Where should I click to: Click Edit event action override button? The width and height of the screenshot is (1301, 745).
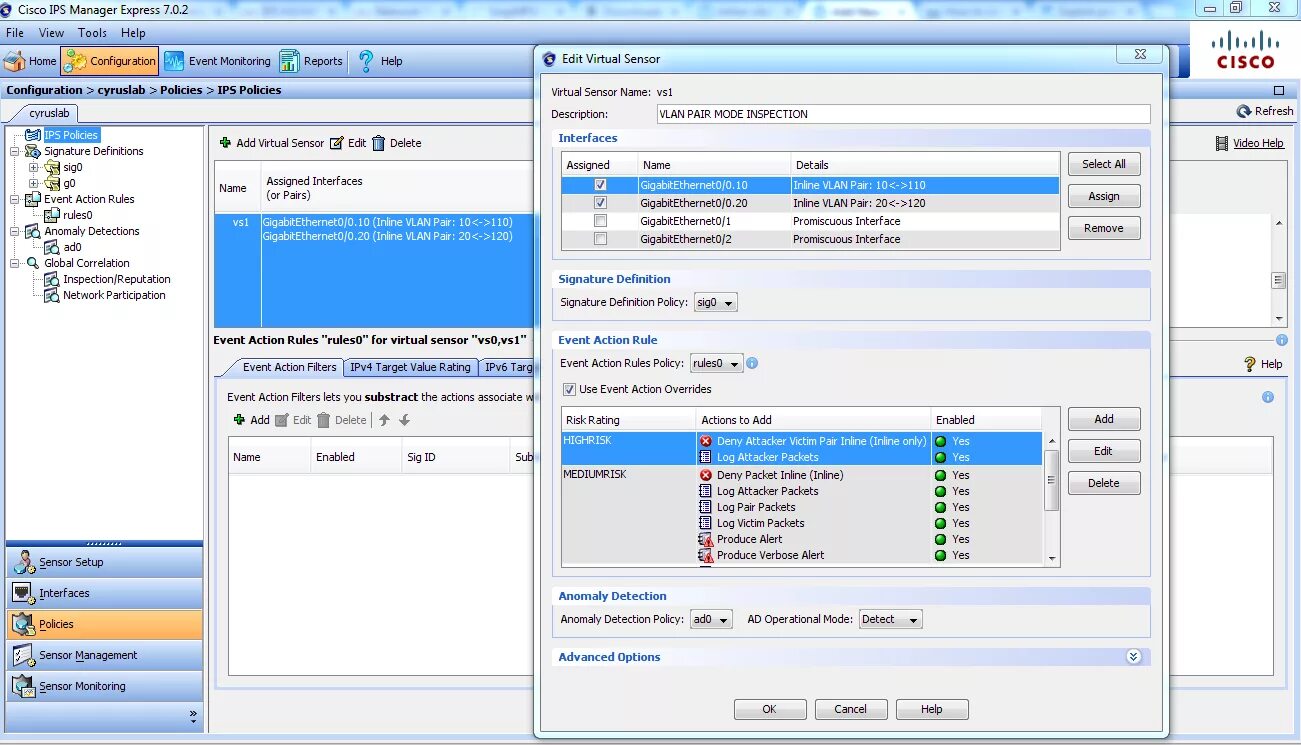pyautogui.click(x=1104, y=451)
